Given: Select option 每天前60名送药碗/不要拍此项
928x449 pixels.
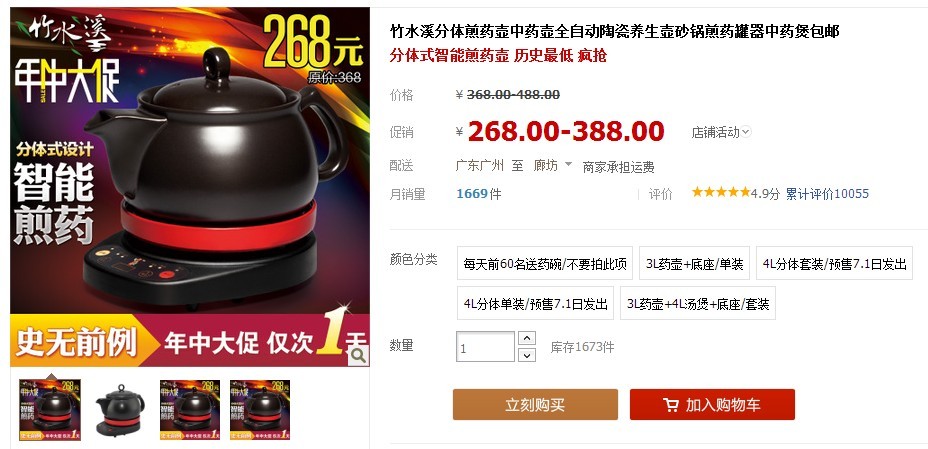Looking at the screenshot, I should coord(544,263).
